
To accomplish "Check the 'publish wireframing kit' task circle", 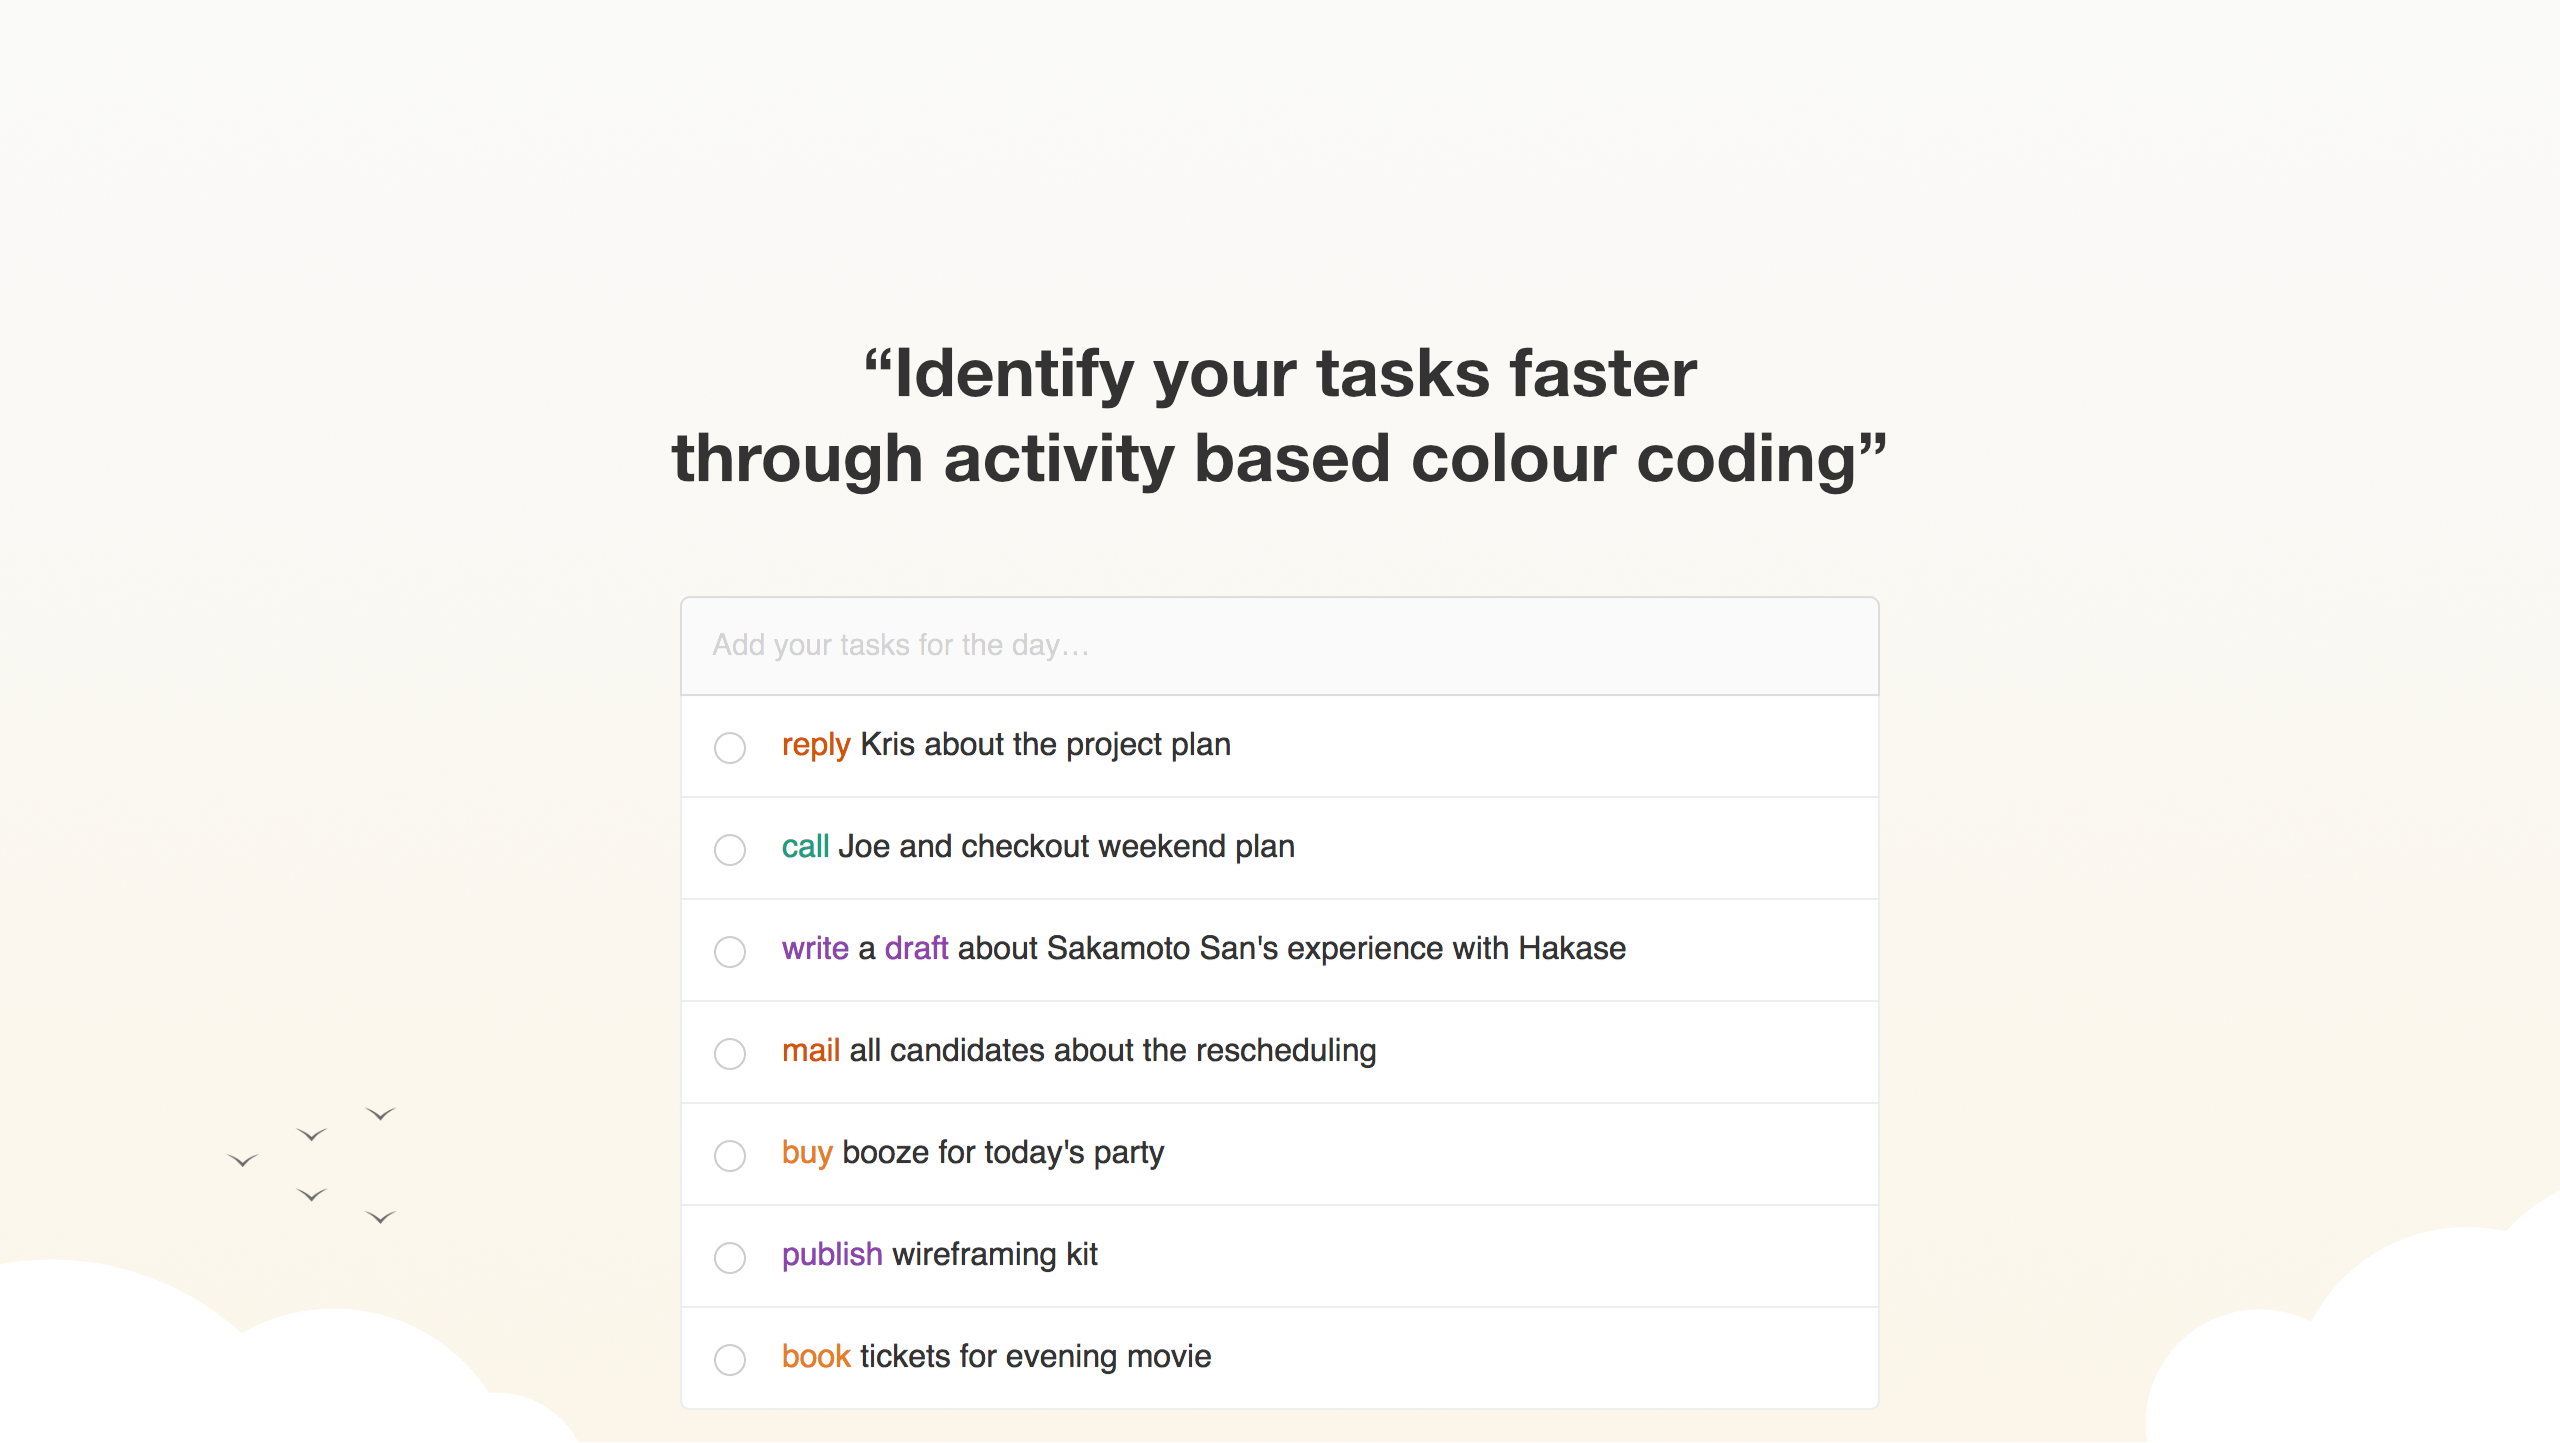I will 730,1257.
